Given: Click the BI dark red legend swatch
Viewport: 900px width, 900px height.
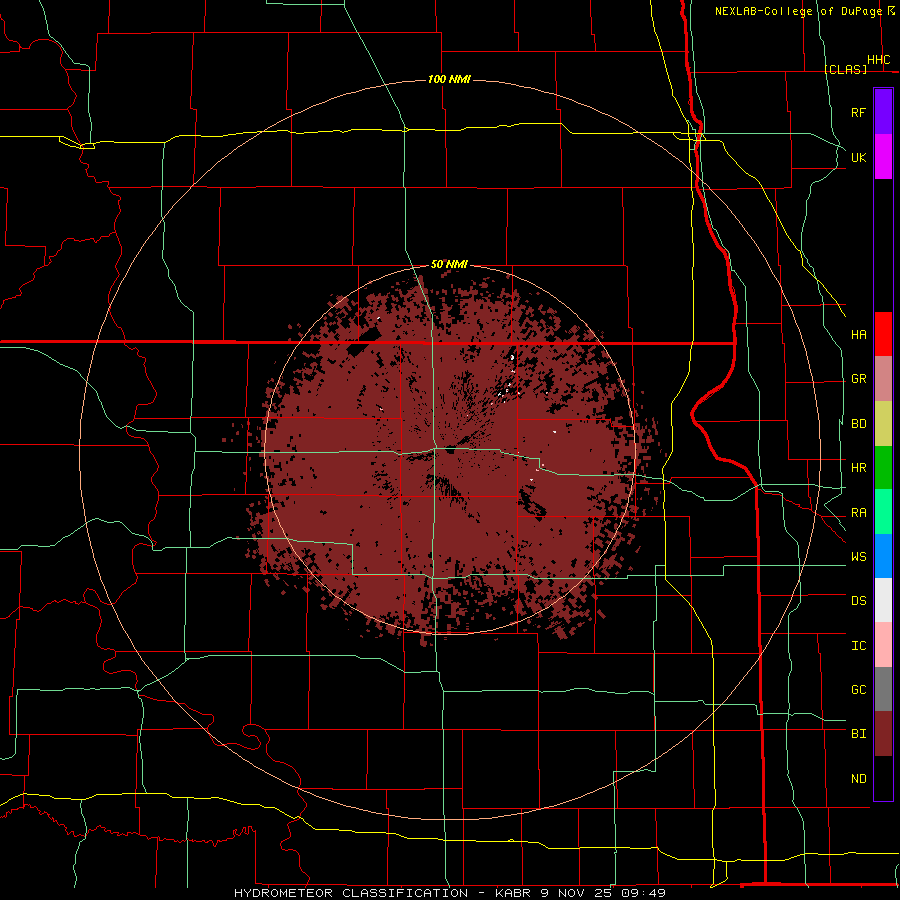Looking at the screenshot, I should (883, 734).
